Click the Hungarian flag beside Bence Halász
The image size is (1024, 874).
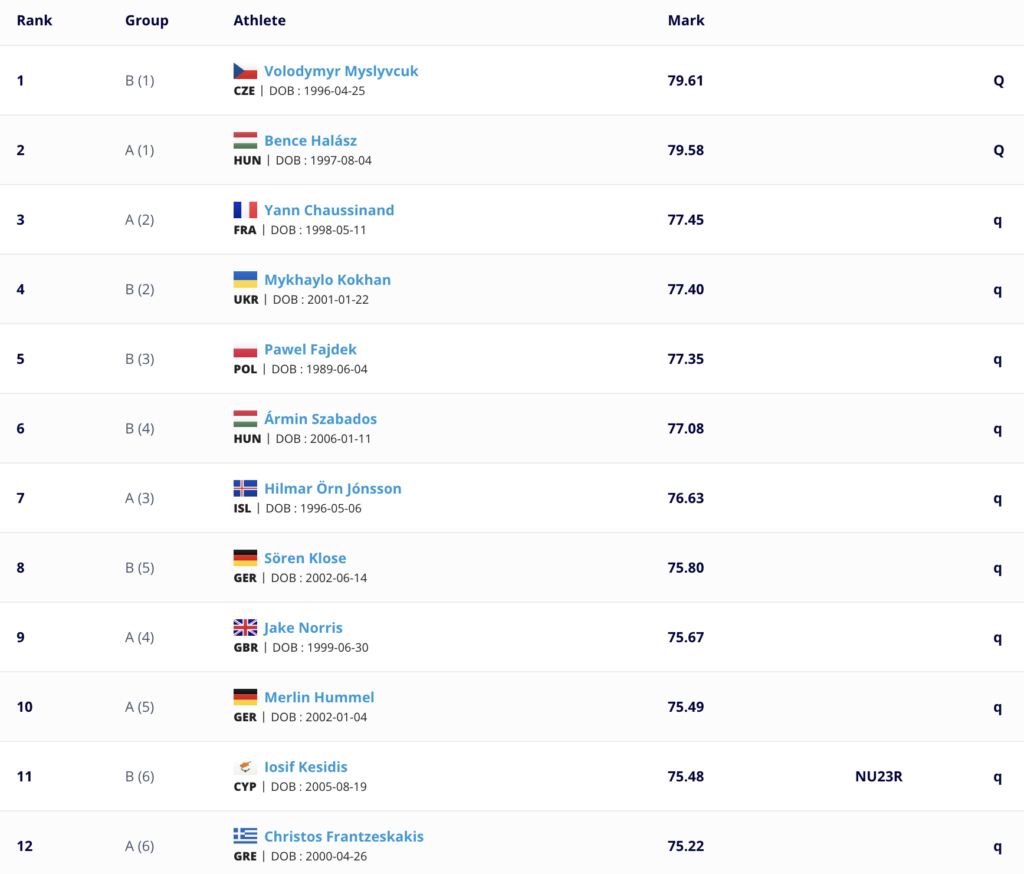(245, 140)
